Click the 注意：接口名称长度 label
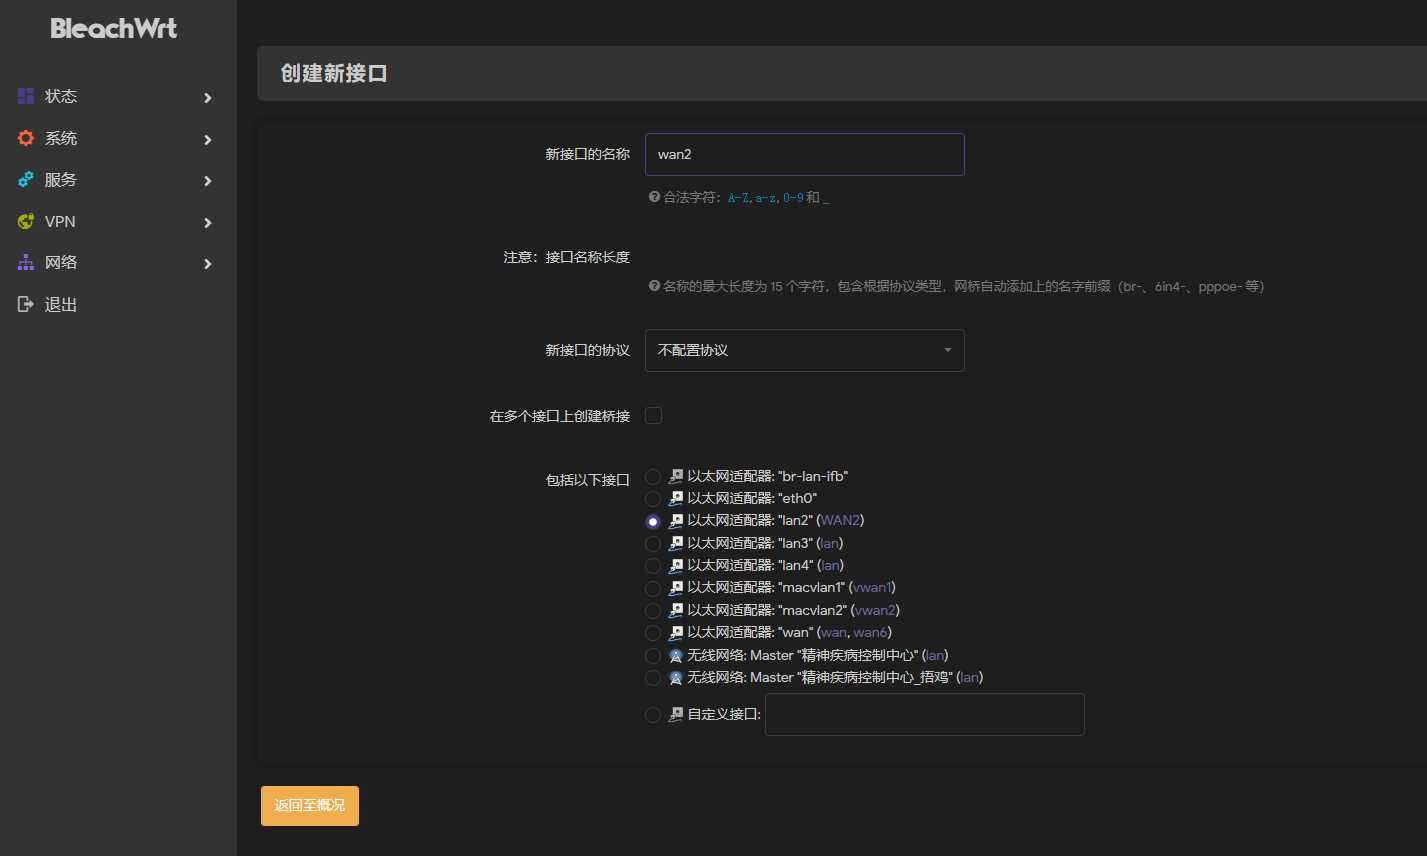This screenshot has height=856, width=1427. click(567, 257)
